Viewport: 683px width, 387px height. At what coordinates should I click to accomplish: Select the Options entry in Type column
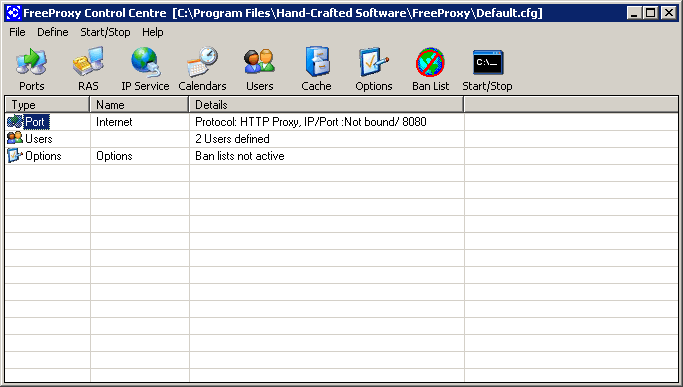43,156
